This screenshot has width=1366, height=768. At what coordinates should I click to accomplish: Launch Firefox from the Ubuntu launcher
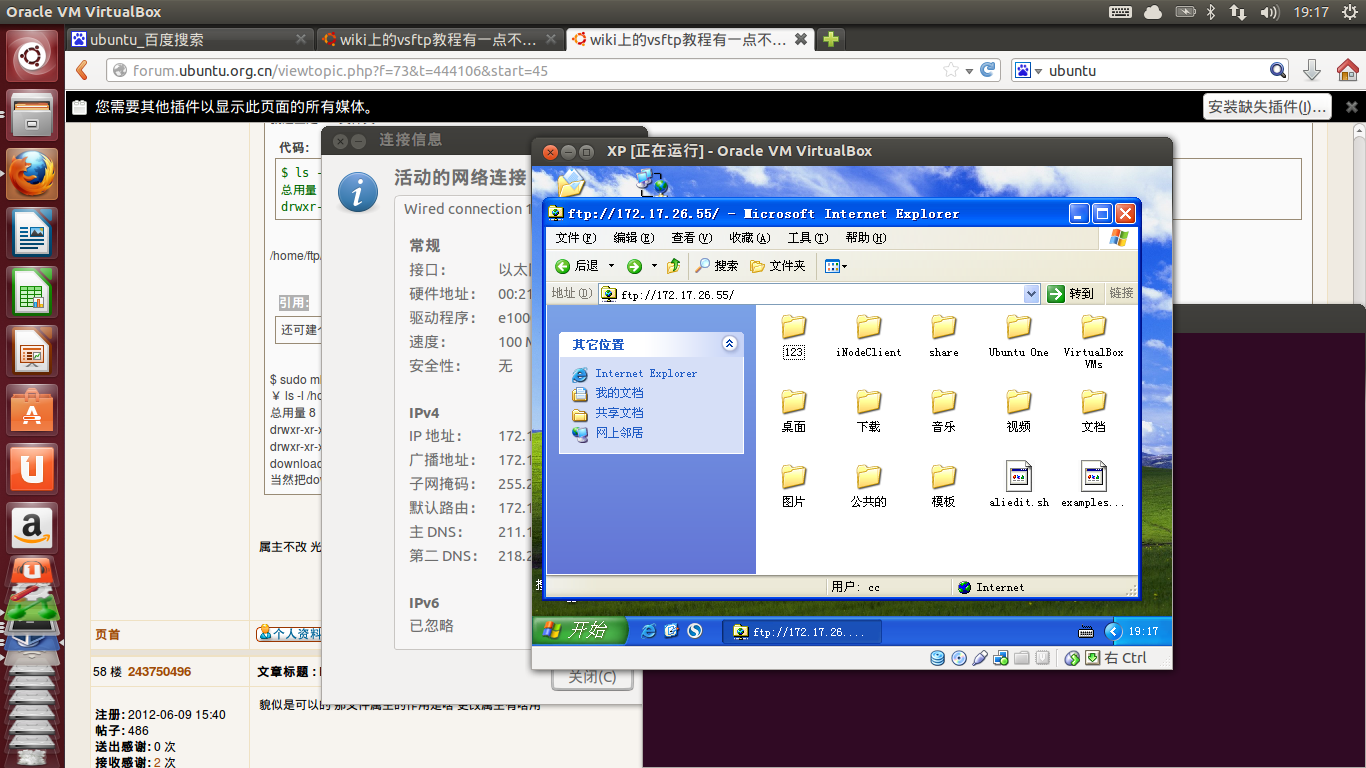(32, 176)
